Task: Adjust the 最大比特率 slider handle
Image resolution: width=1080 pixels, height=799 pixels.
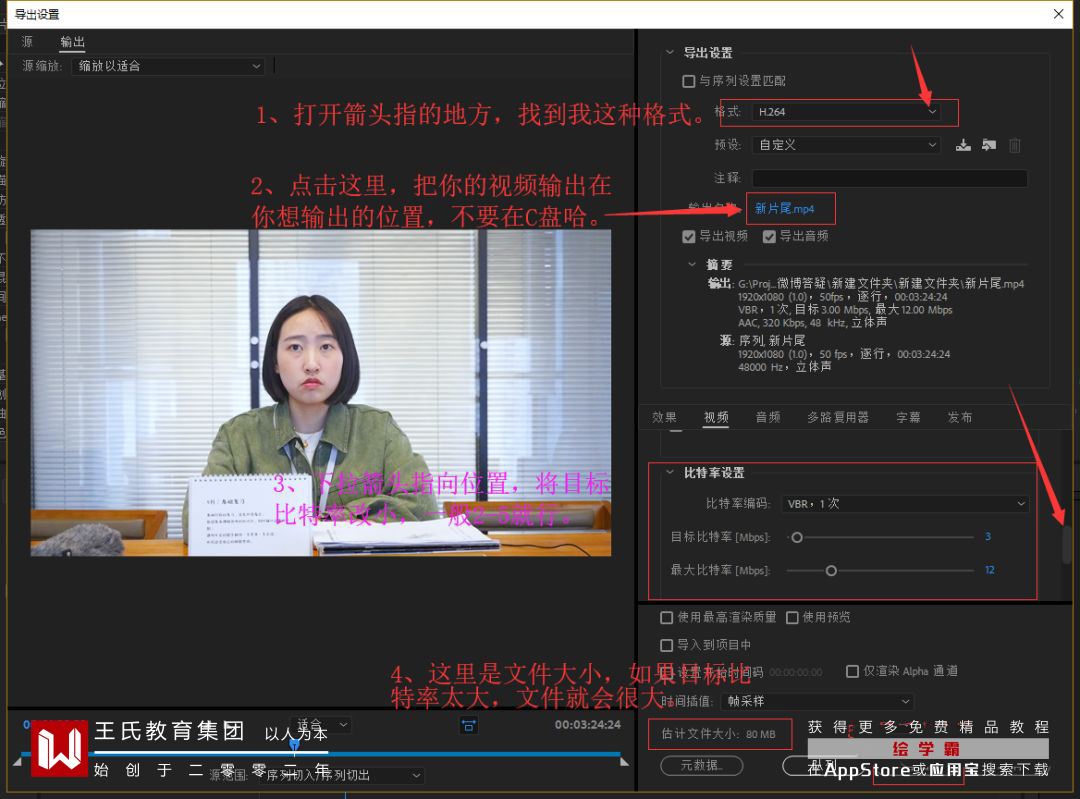Action: 831,570
